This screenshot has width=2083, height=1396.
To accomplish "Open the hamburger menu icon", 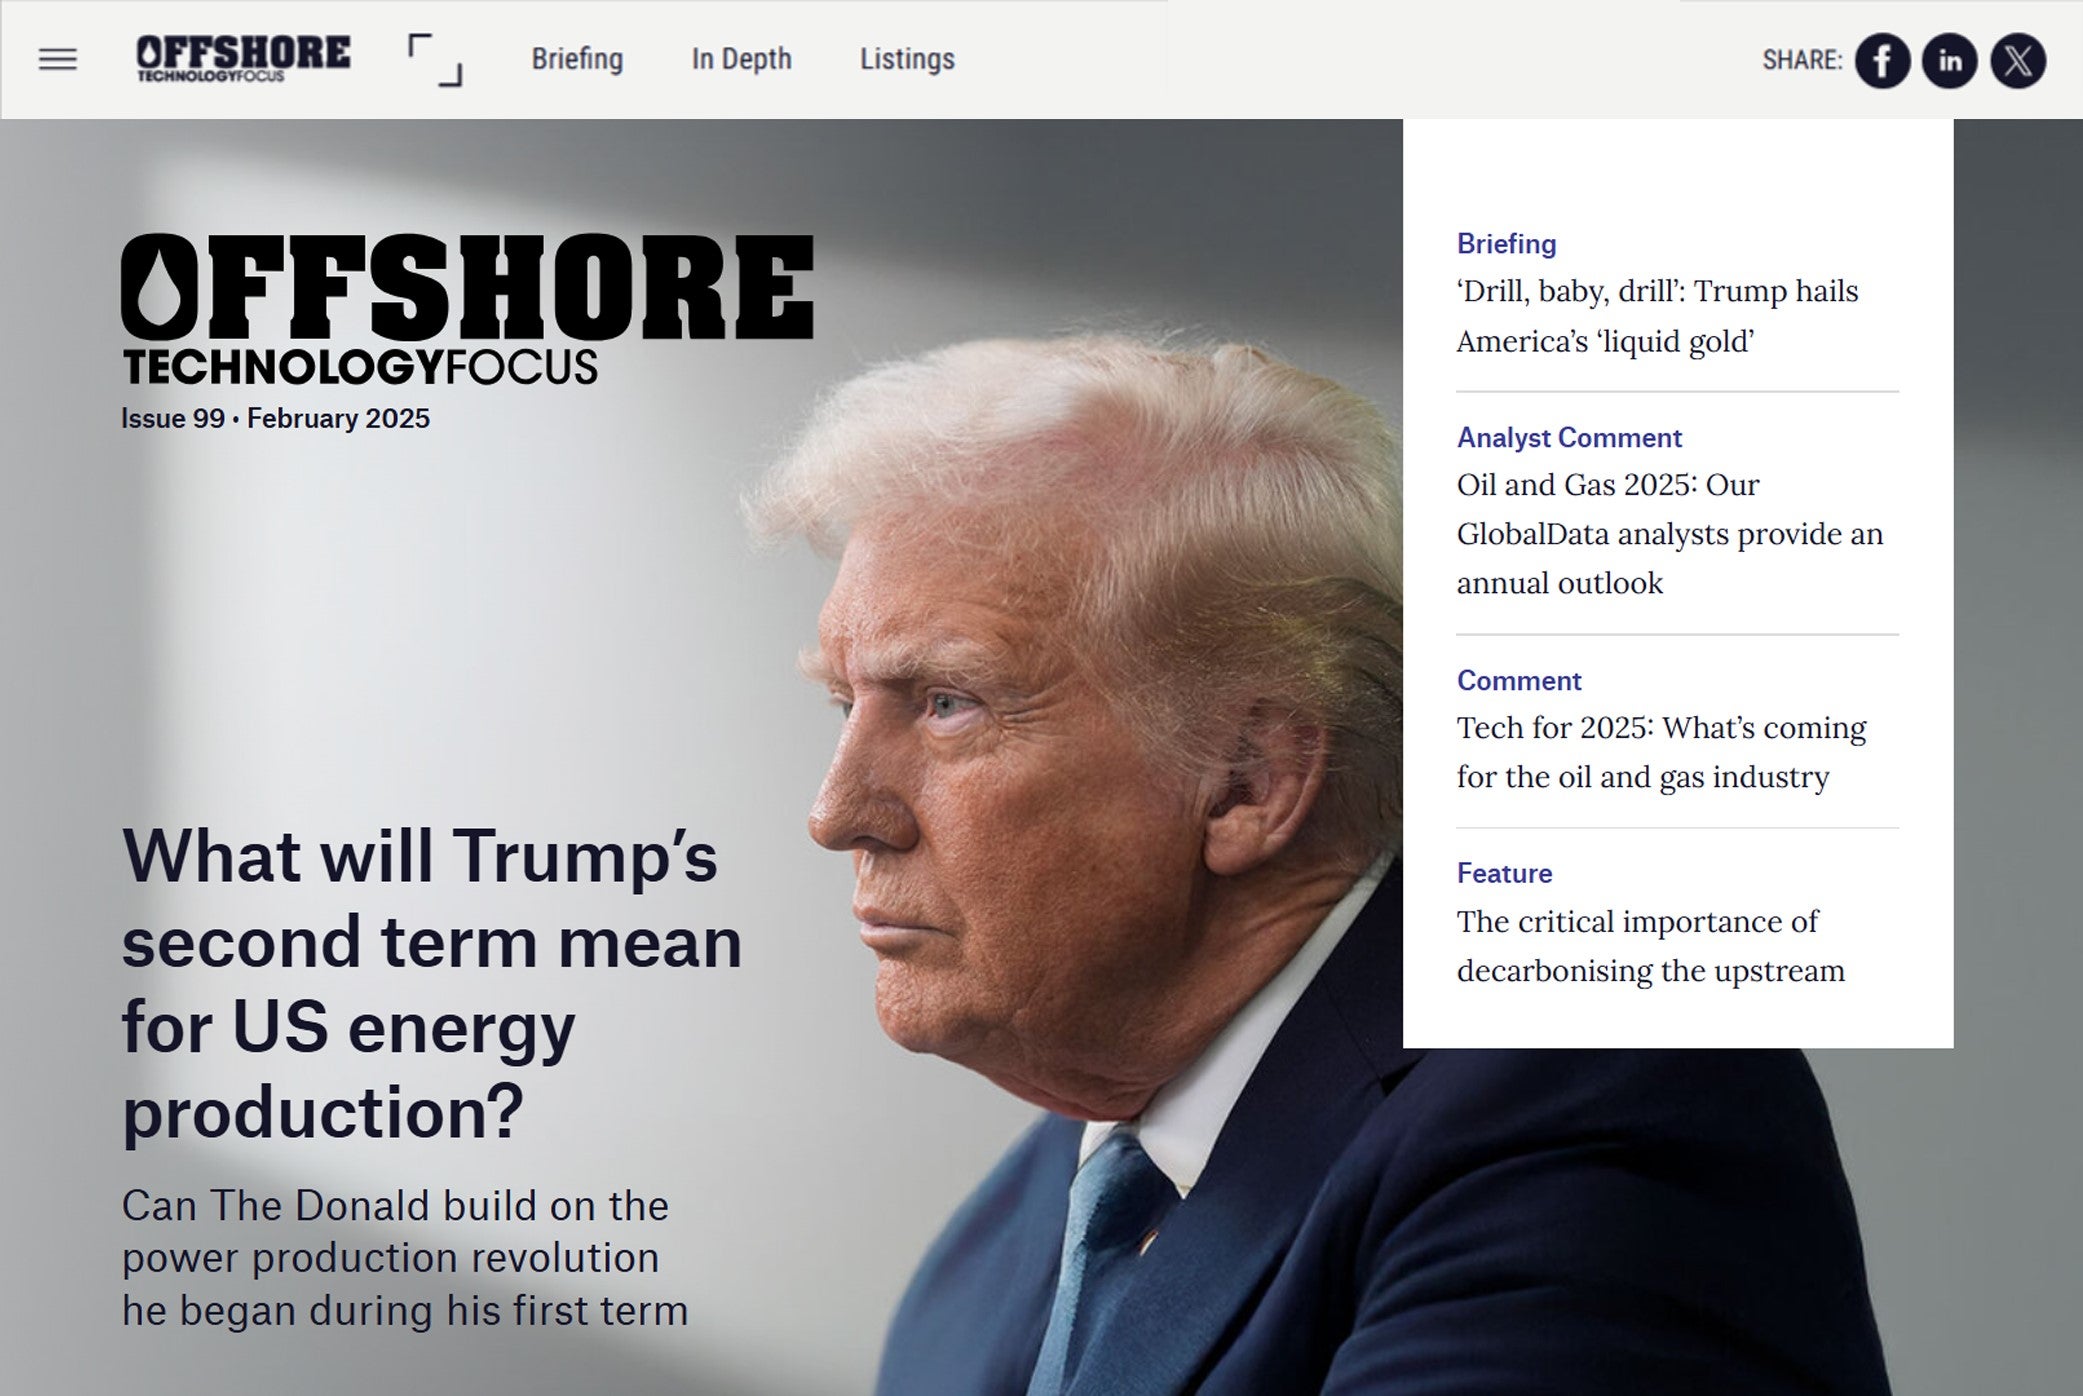I will (x=57, y=60).
